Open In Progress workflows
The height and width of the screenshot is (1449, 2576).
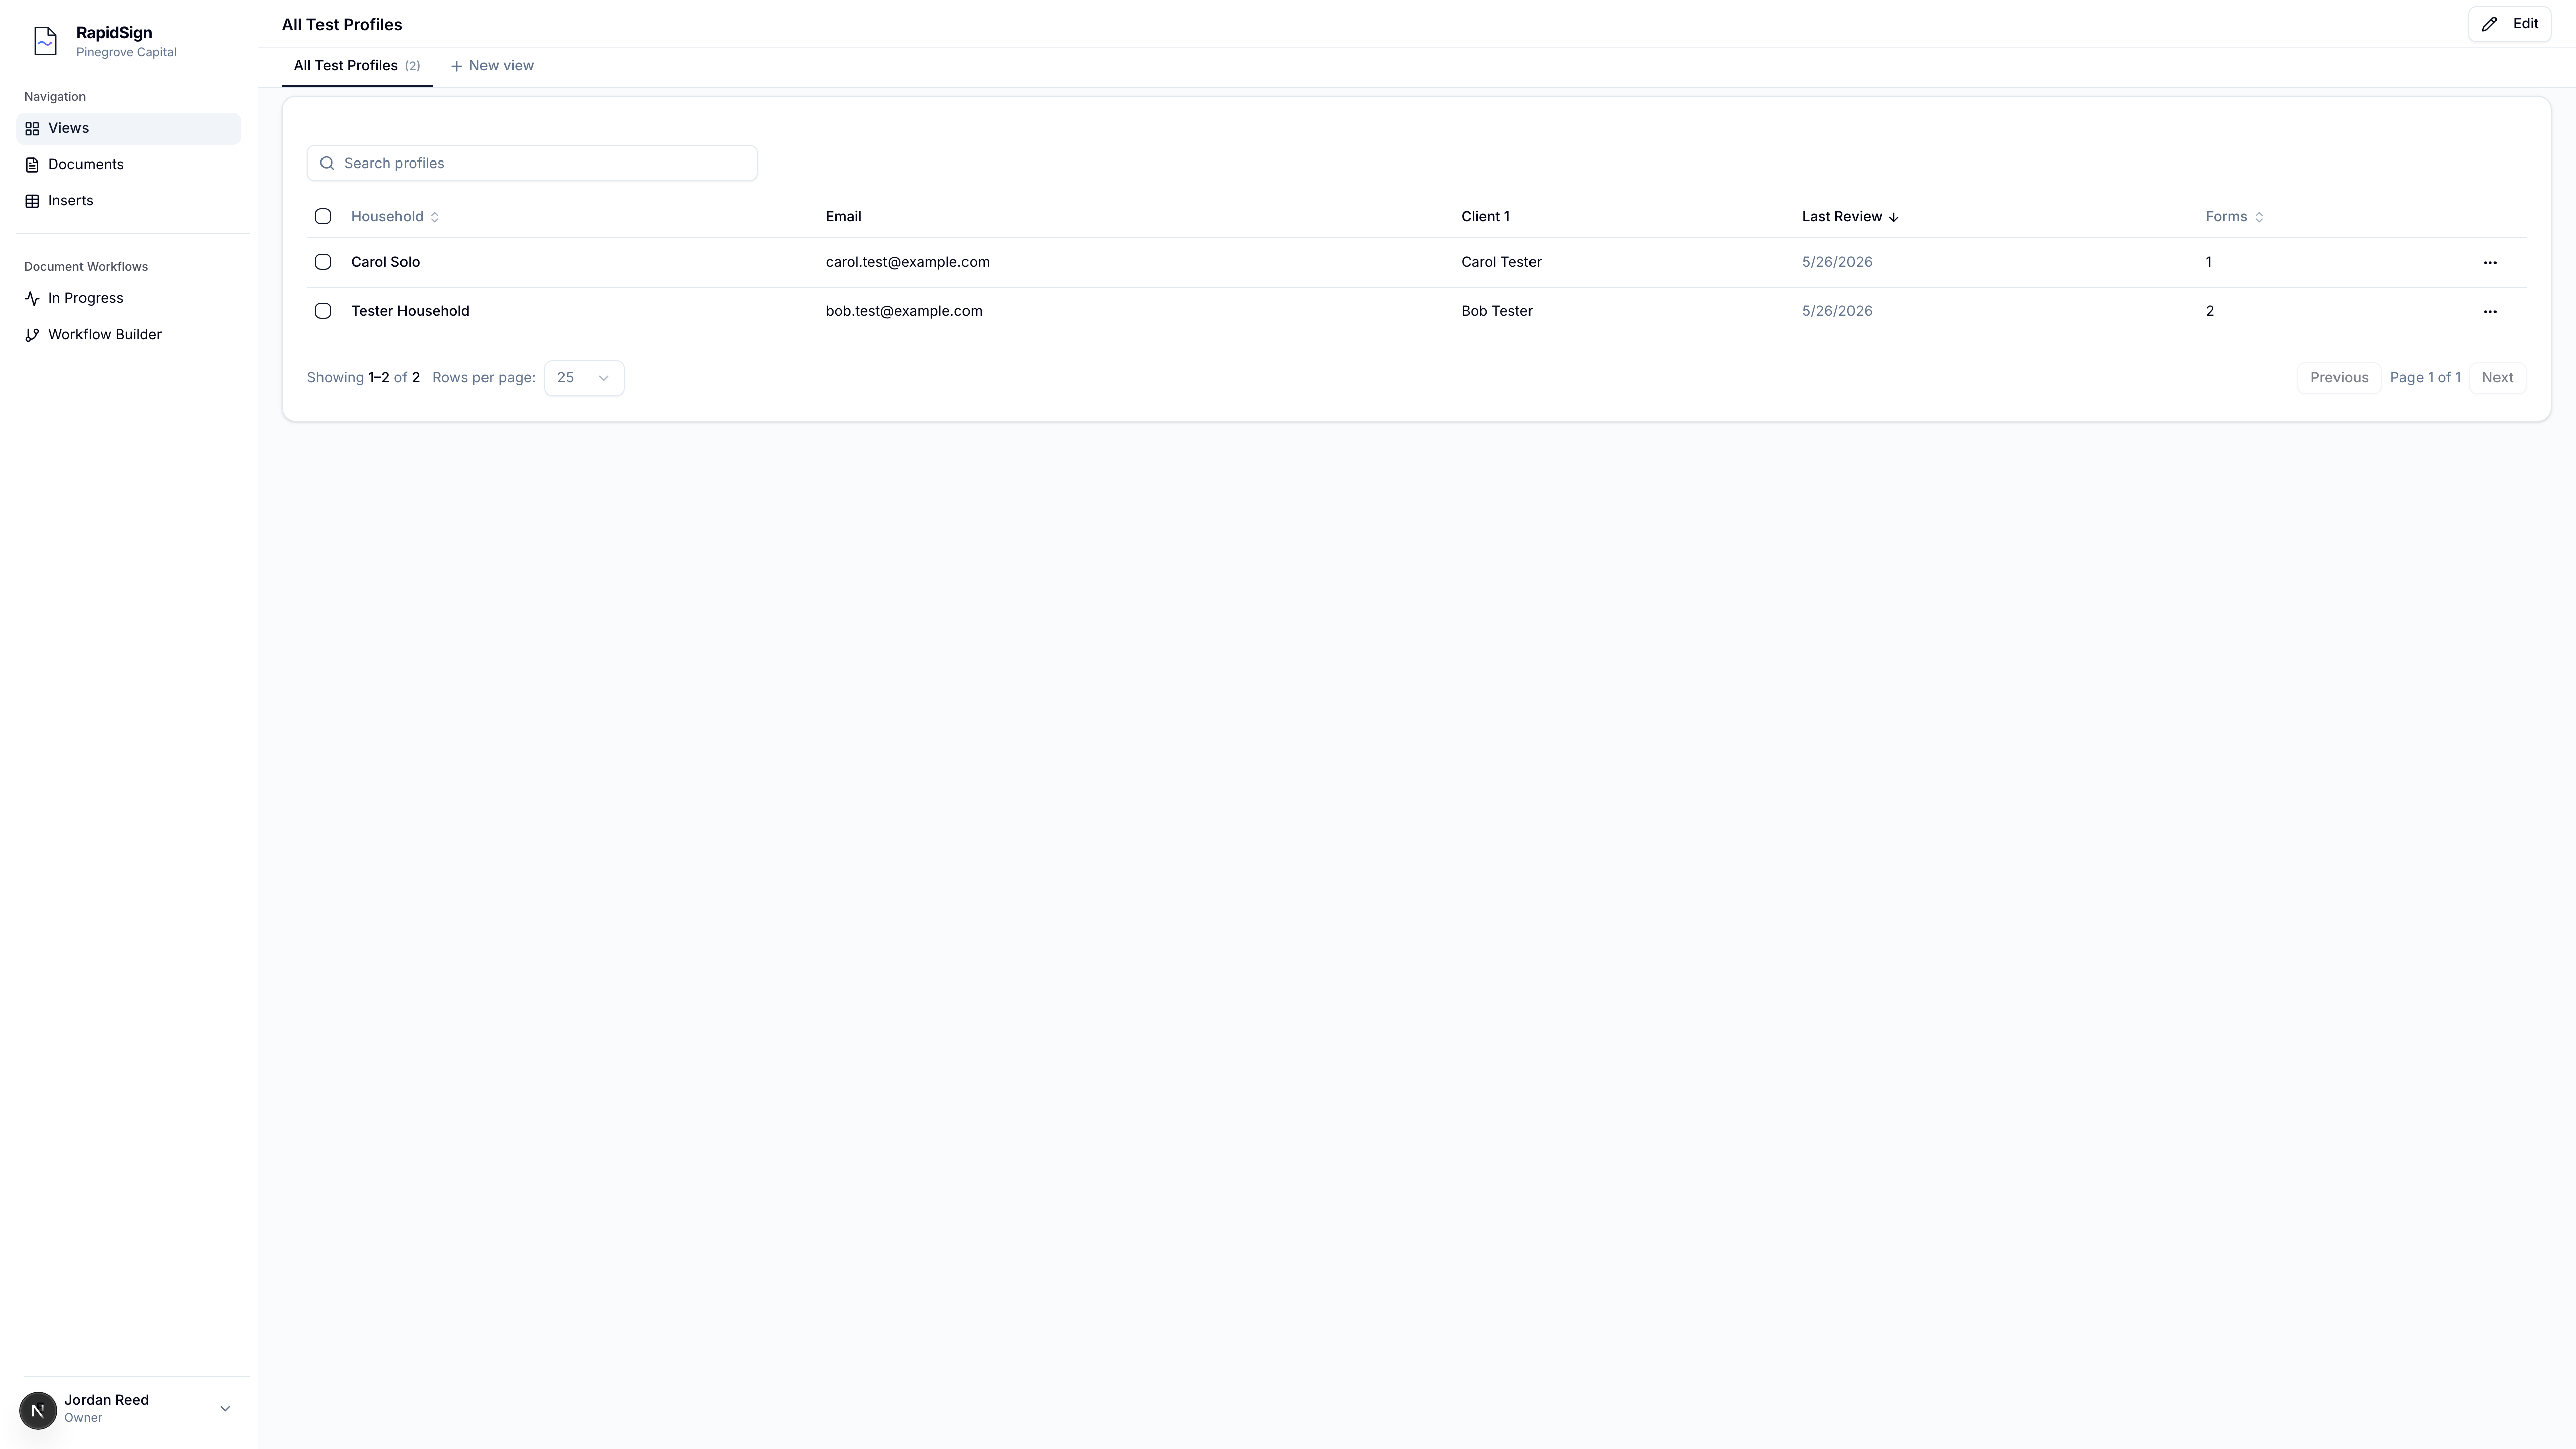129,299
